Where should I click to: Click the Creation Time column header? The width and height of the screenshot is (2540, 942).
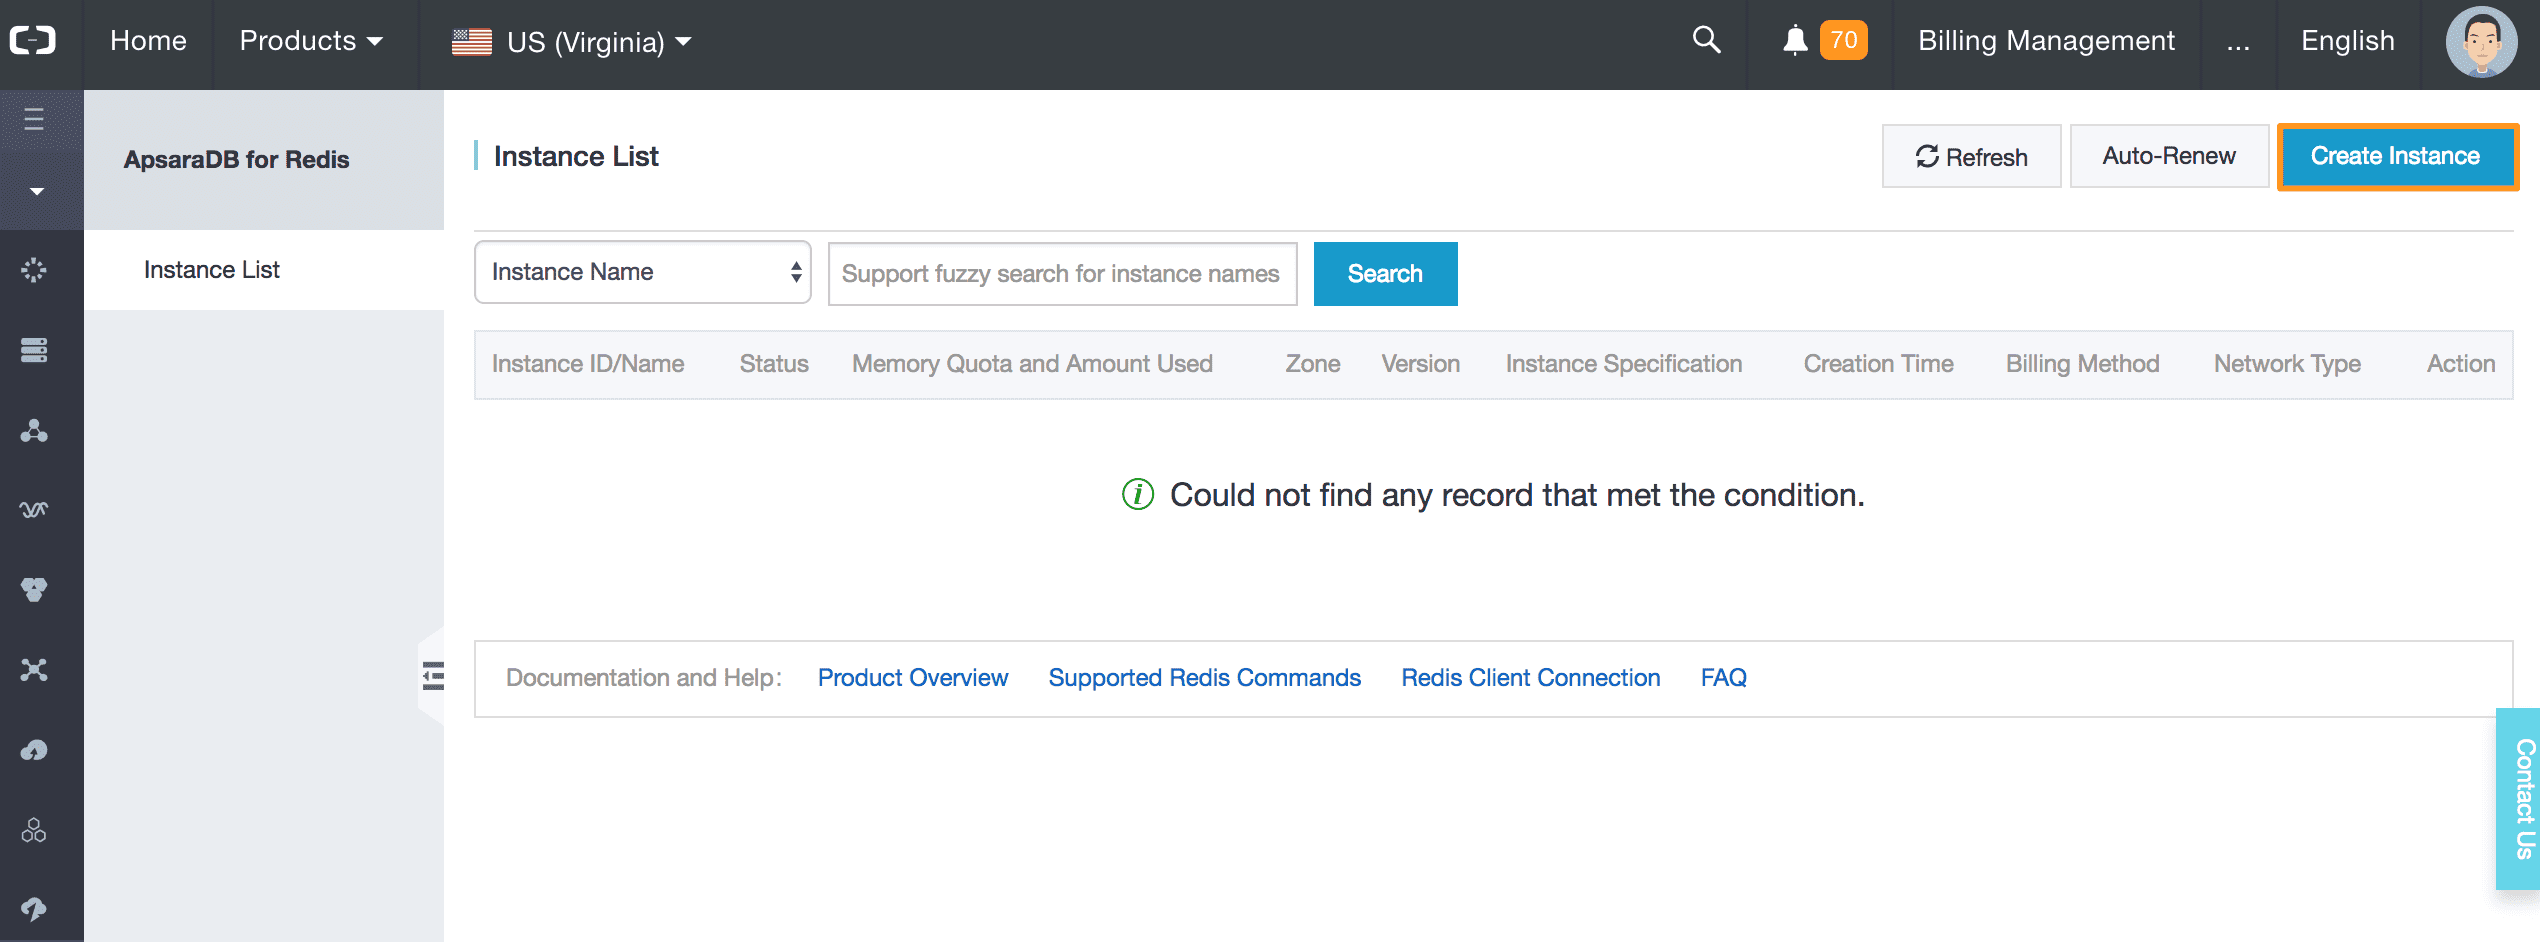[1878, 364]
